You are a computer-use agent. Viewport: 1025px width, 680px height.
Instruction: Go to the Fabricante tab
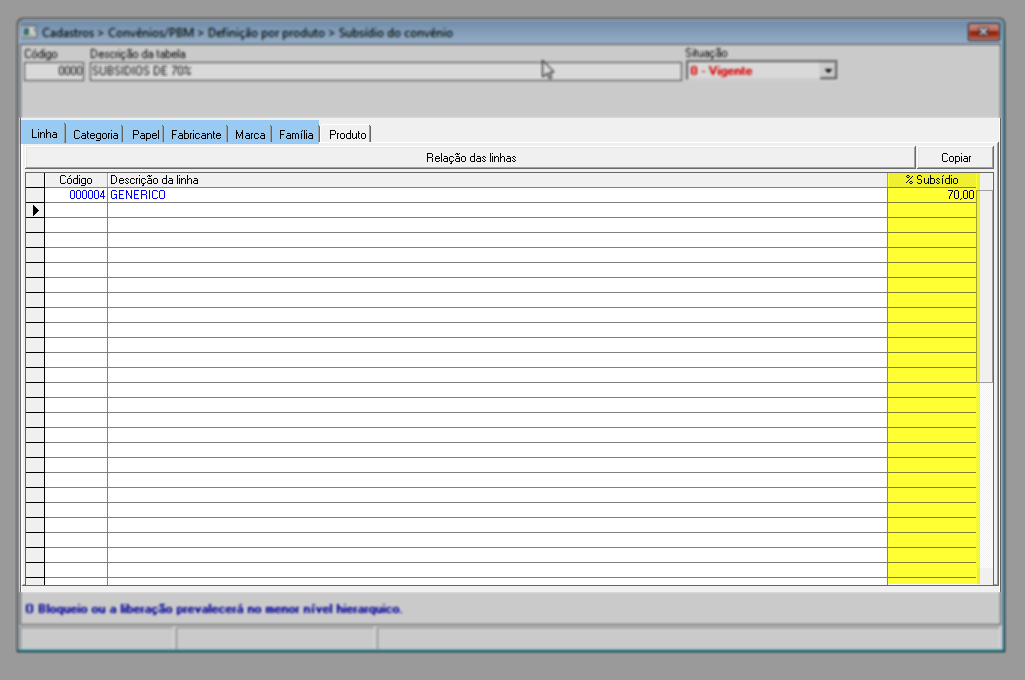[196, 135]
